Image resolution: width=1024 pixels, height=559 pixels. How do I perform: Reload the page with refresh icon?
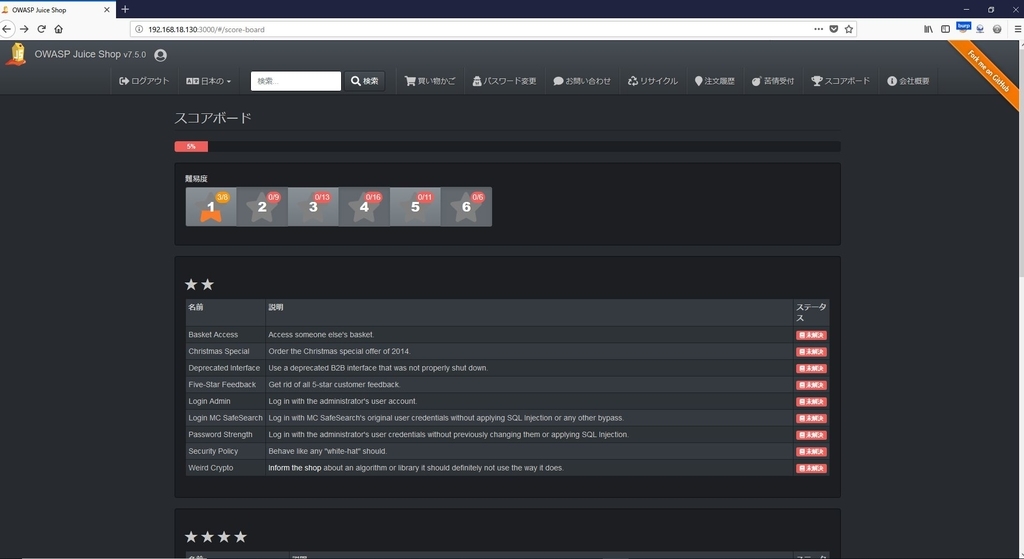point(41,29)
